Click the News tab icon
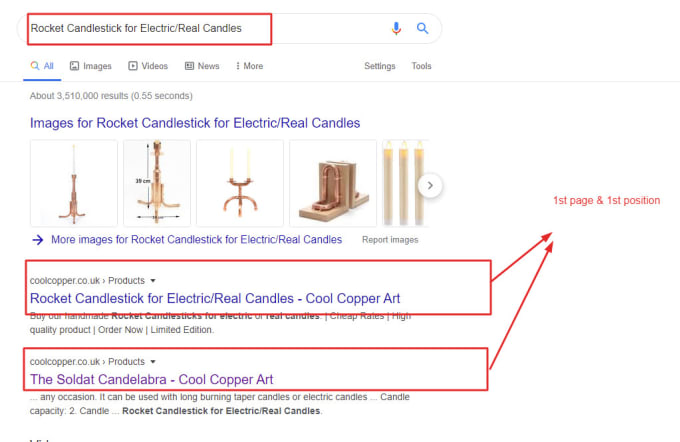The image size is (680, 442). tap(190, 66)
